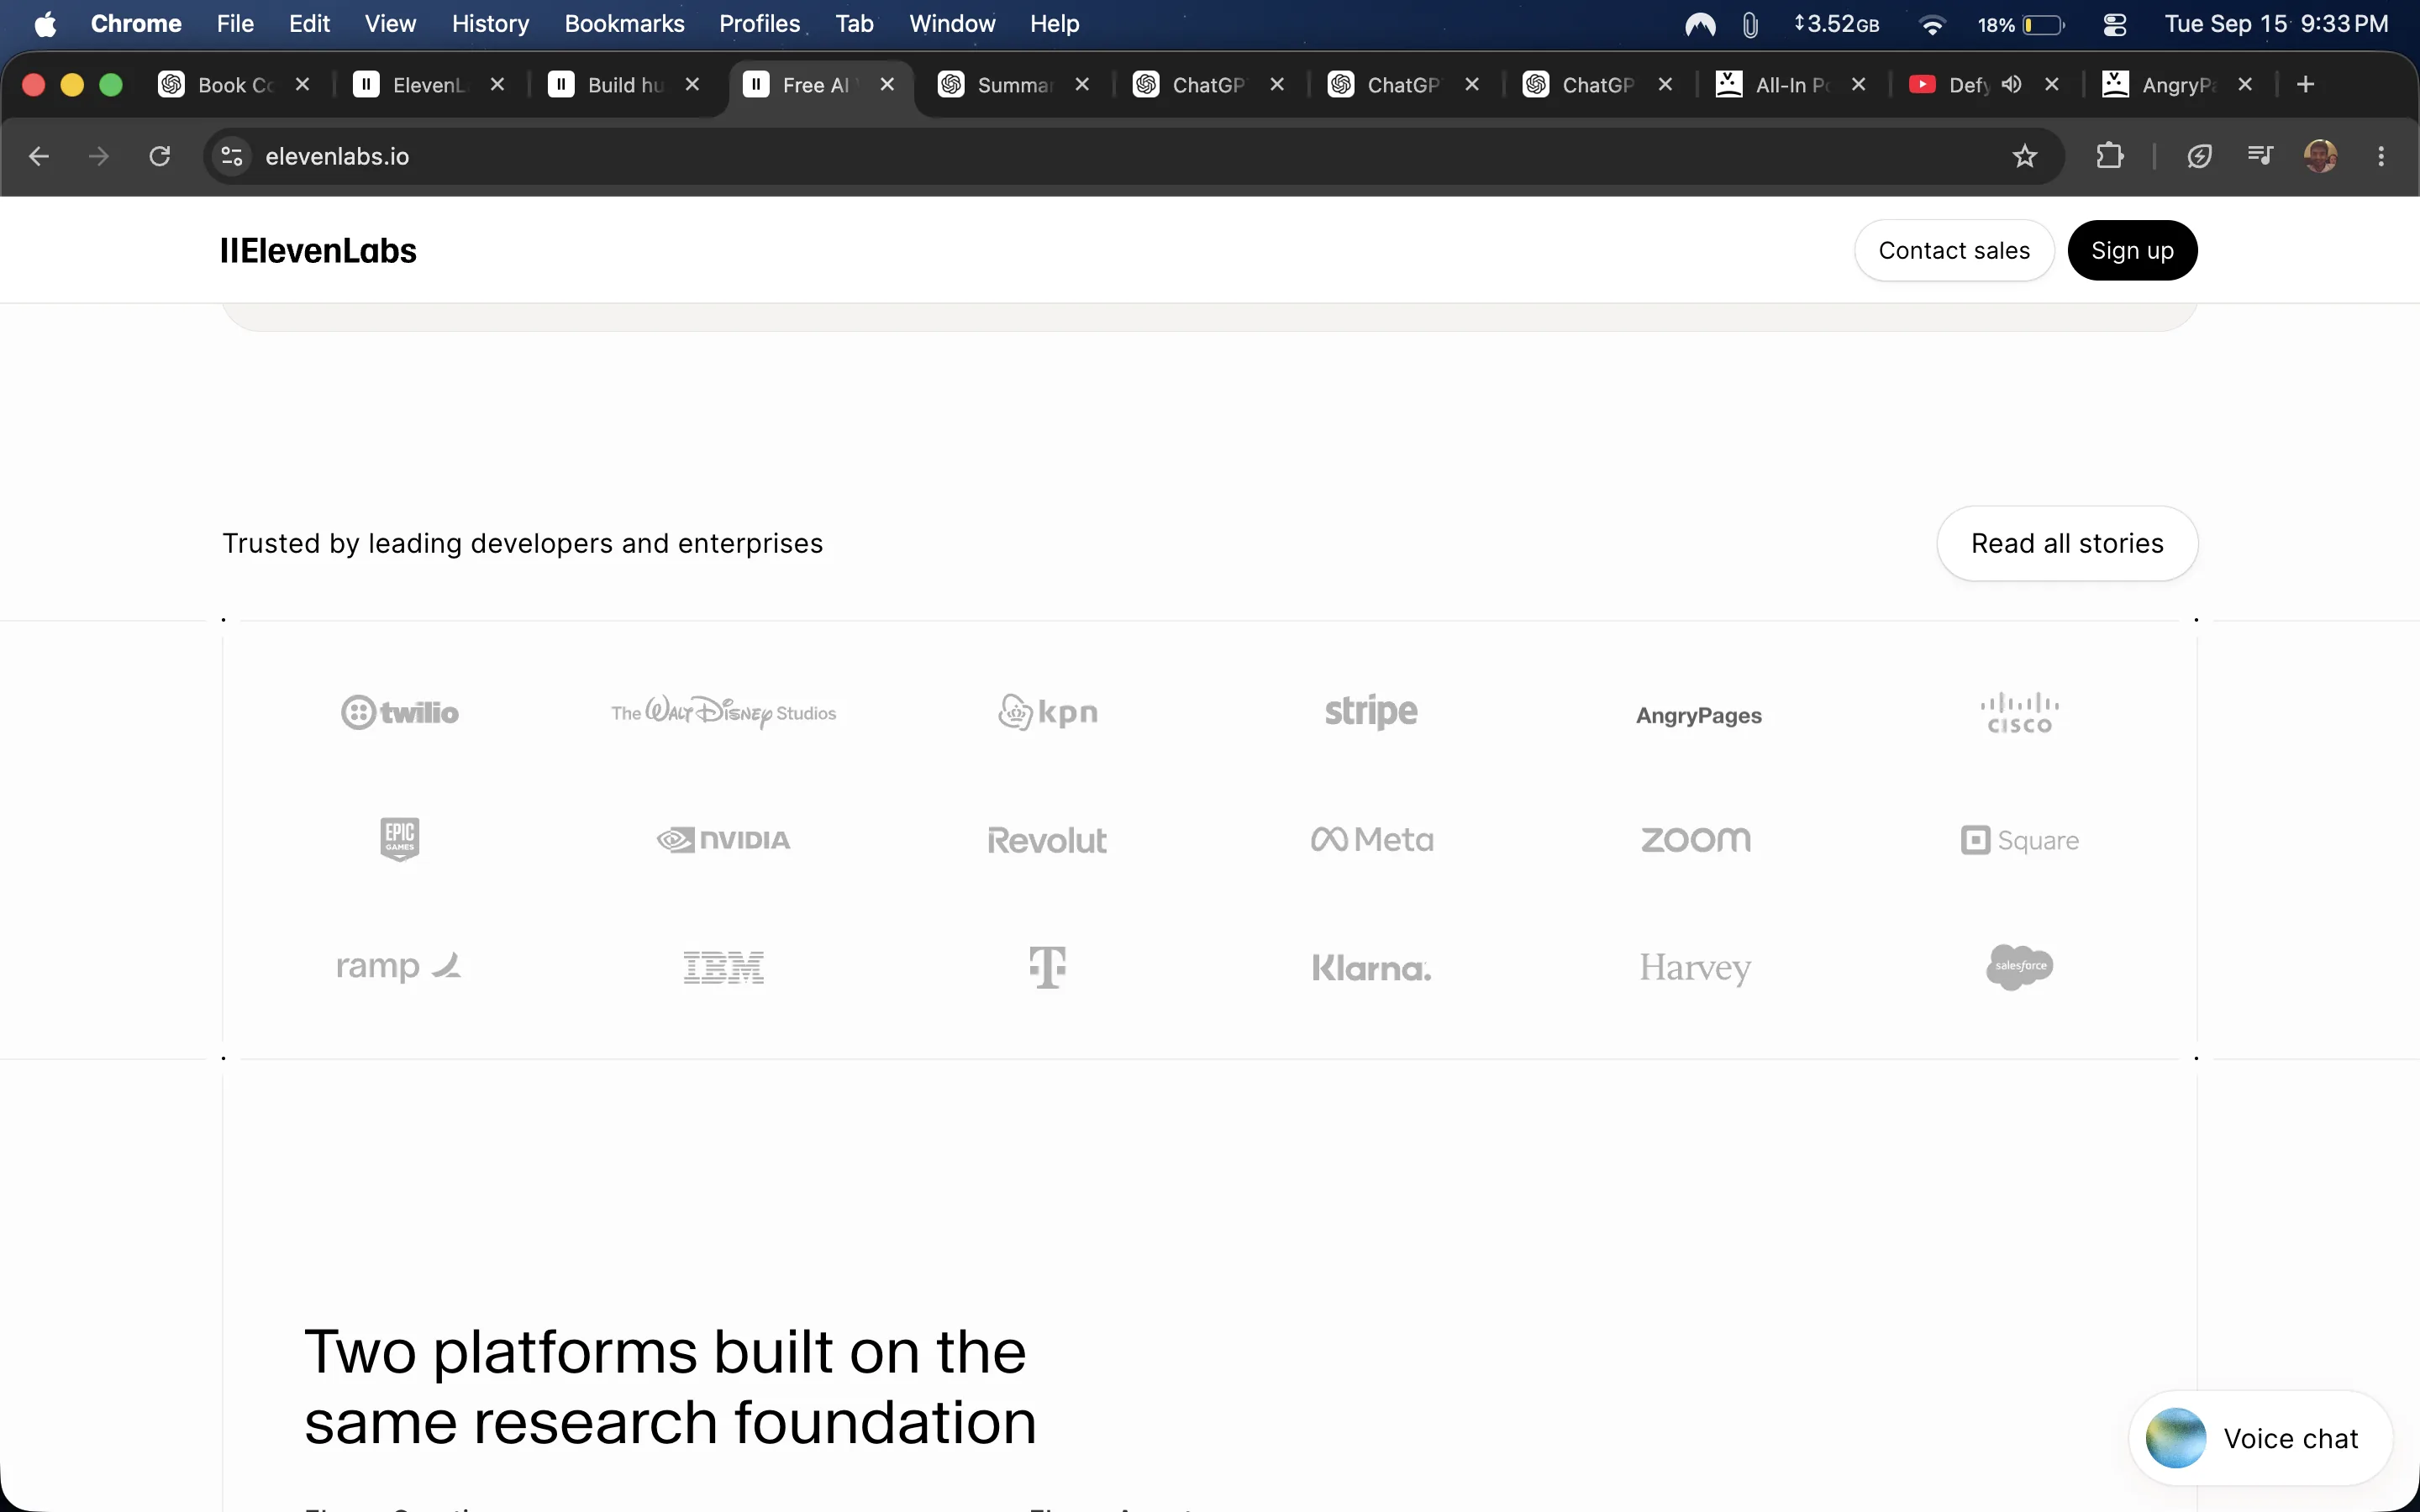
Task: Open a new tab with plus button
Action: [2305, 85]
